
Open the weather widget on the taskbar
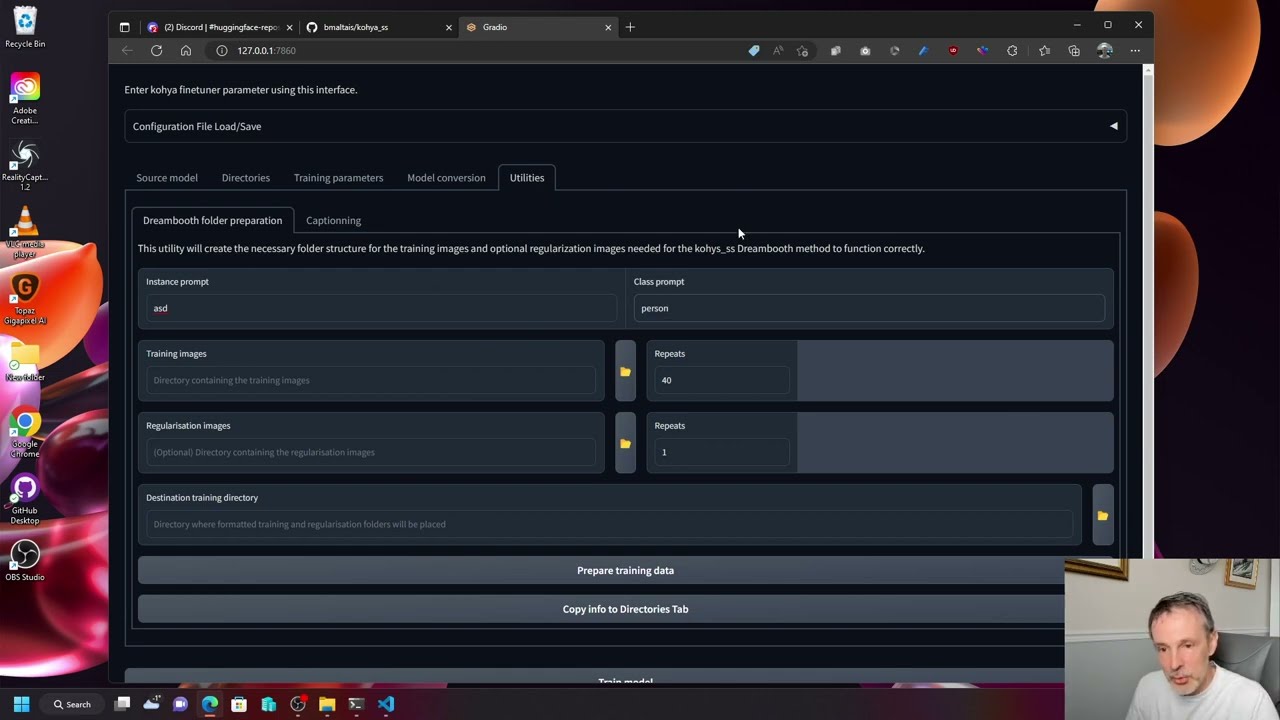(151, 704)
